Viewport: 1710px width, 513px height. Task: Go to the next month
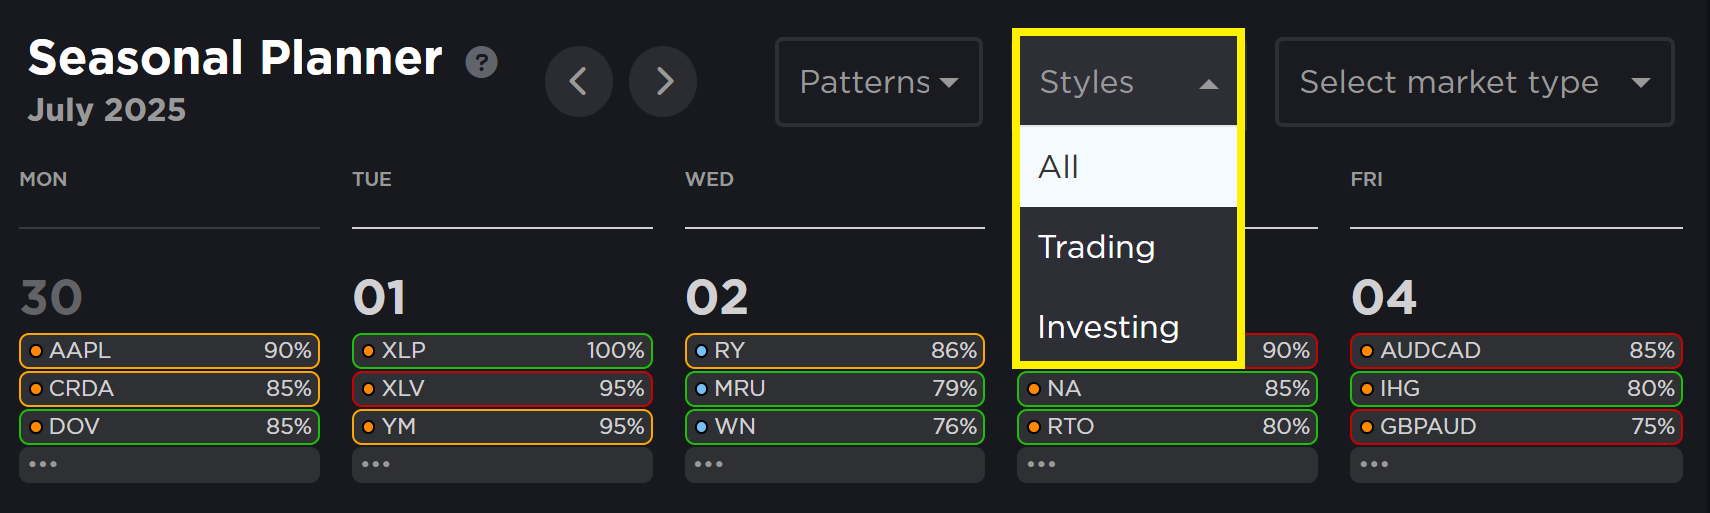pyautogui.click(x=663, y=81)
